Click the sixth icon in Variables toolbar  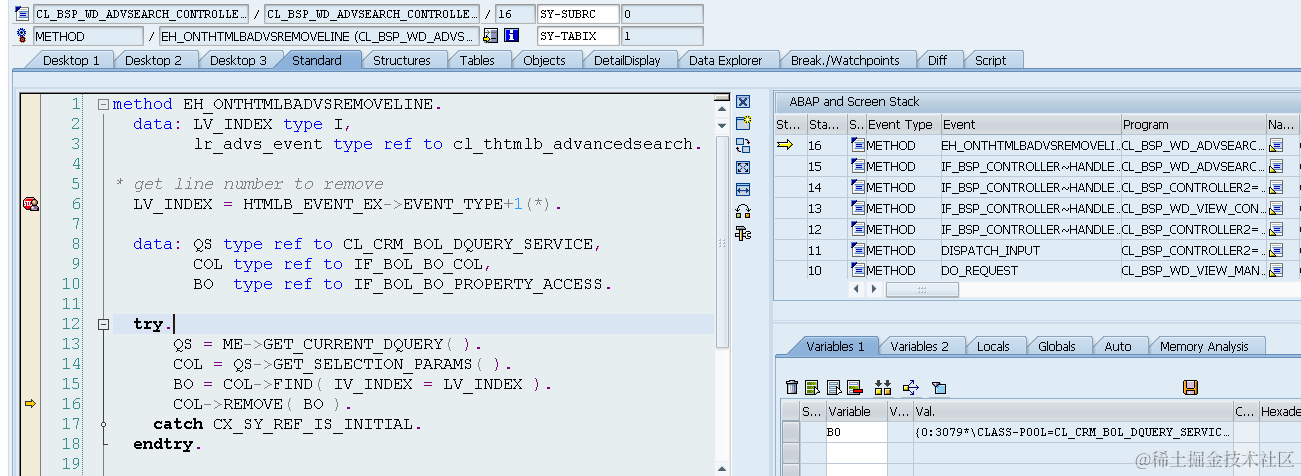(910, 387)
